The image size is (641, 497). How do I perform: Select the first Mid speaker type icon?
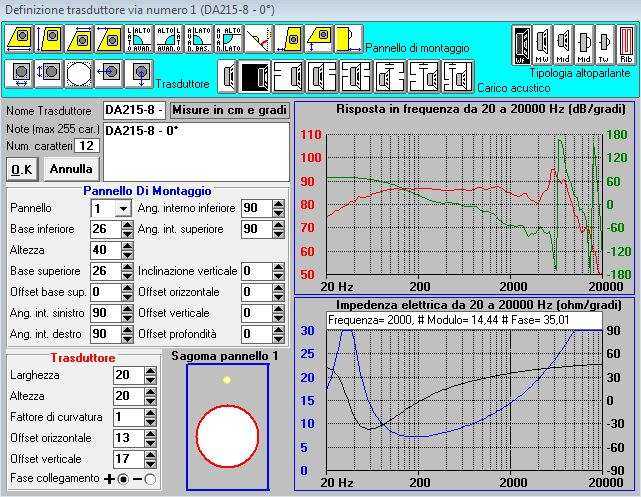pyautogui.click(x=563, y=45)
